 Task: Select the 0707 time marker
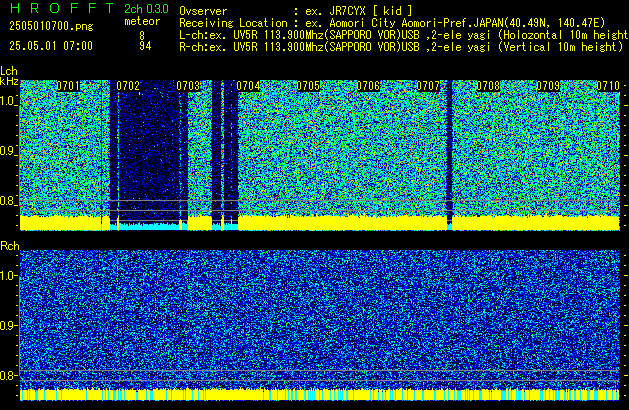pyautogui.click(x=428, y=86)
